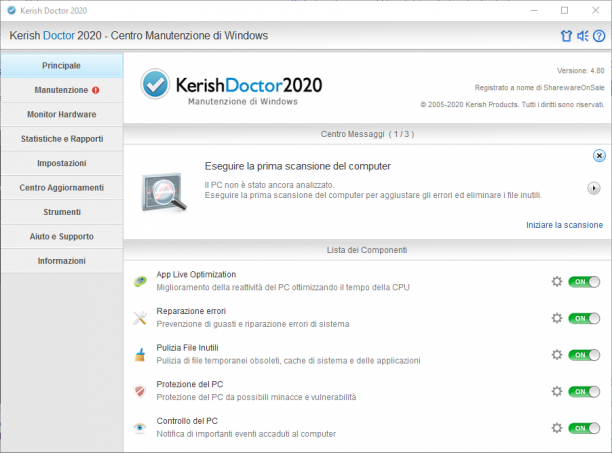Click the App Live Optimization leaf icon

(x=140, y=281)
